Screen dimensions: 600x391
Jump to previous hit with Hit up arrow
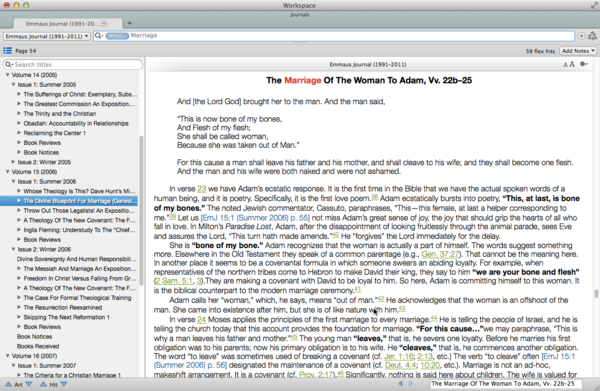point(43,384)
